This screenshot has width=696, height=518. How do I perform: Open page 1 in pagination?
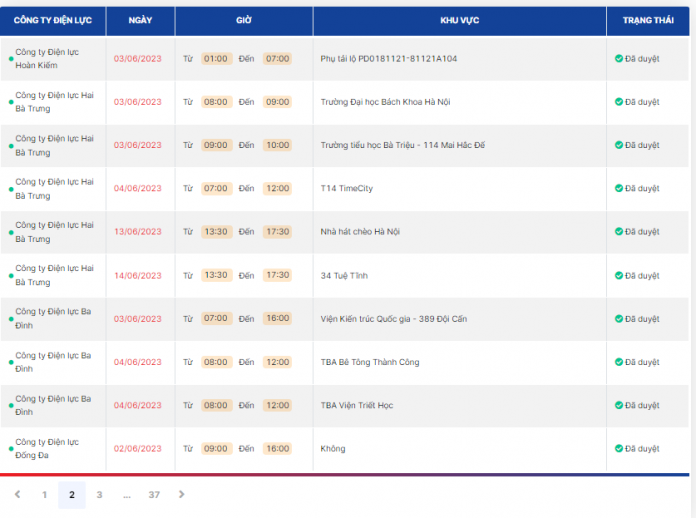[44, 495]
